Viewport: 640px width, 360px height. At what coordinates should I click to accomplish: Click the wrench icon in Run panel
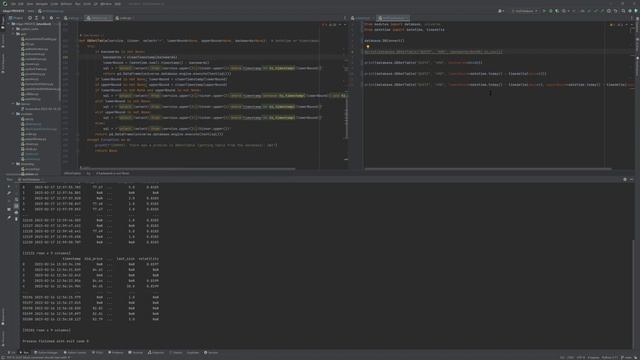(9, 193)
